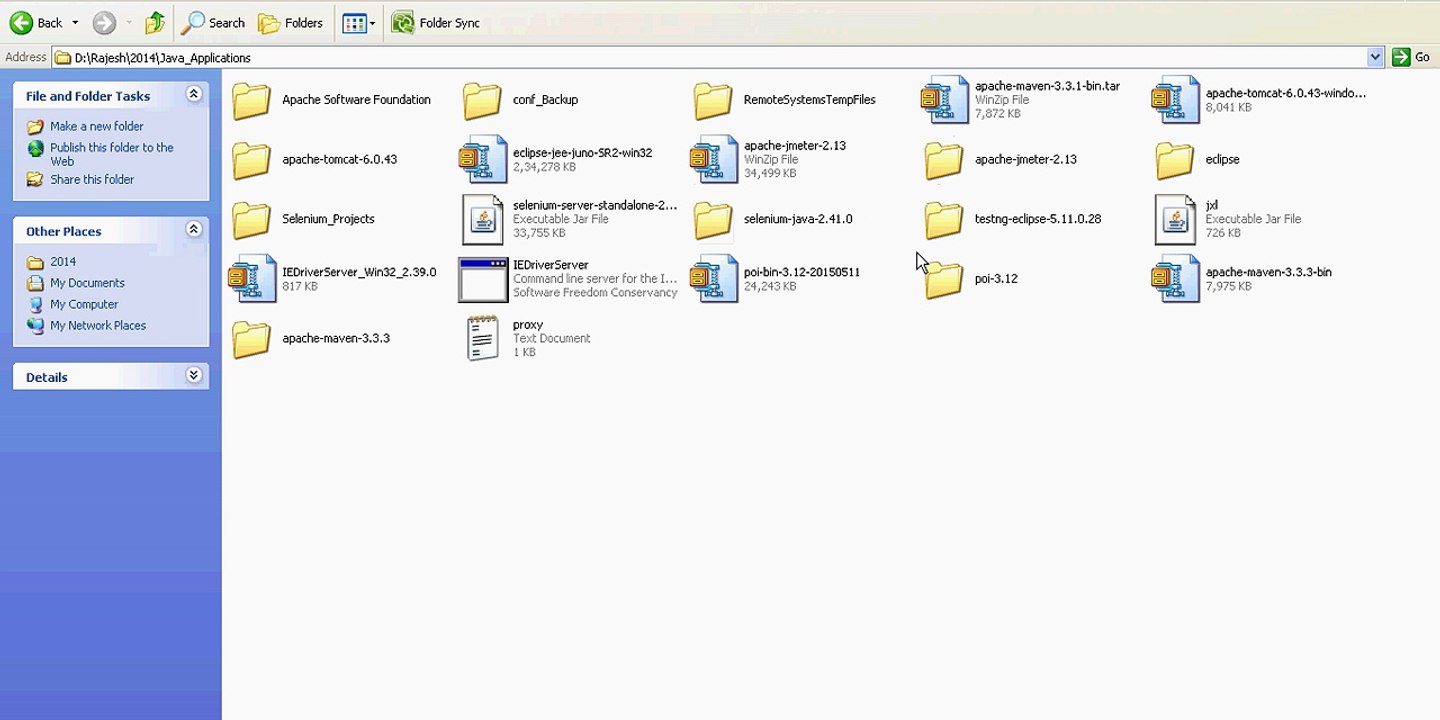This screenshot has height=720, width=1440.
Task: Select the IEDriverServer application icon
Action: coord(483,279)
